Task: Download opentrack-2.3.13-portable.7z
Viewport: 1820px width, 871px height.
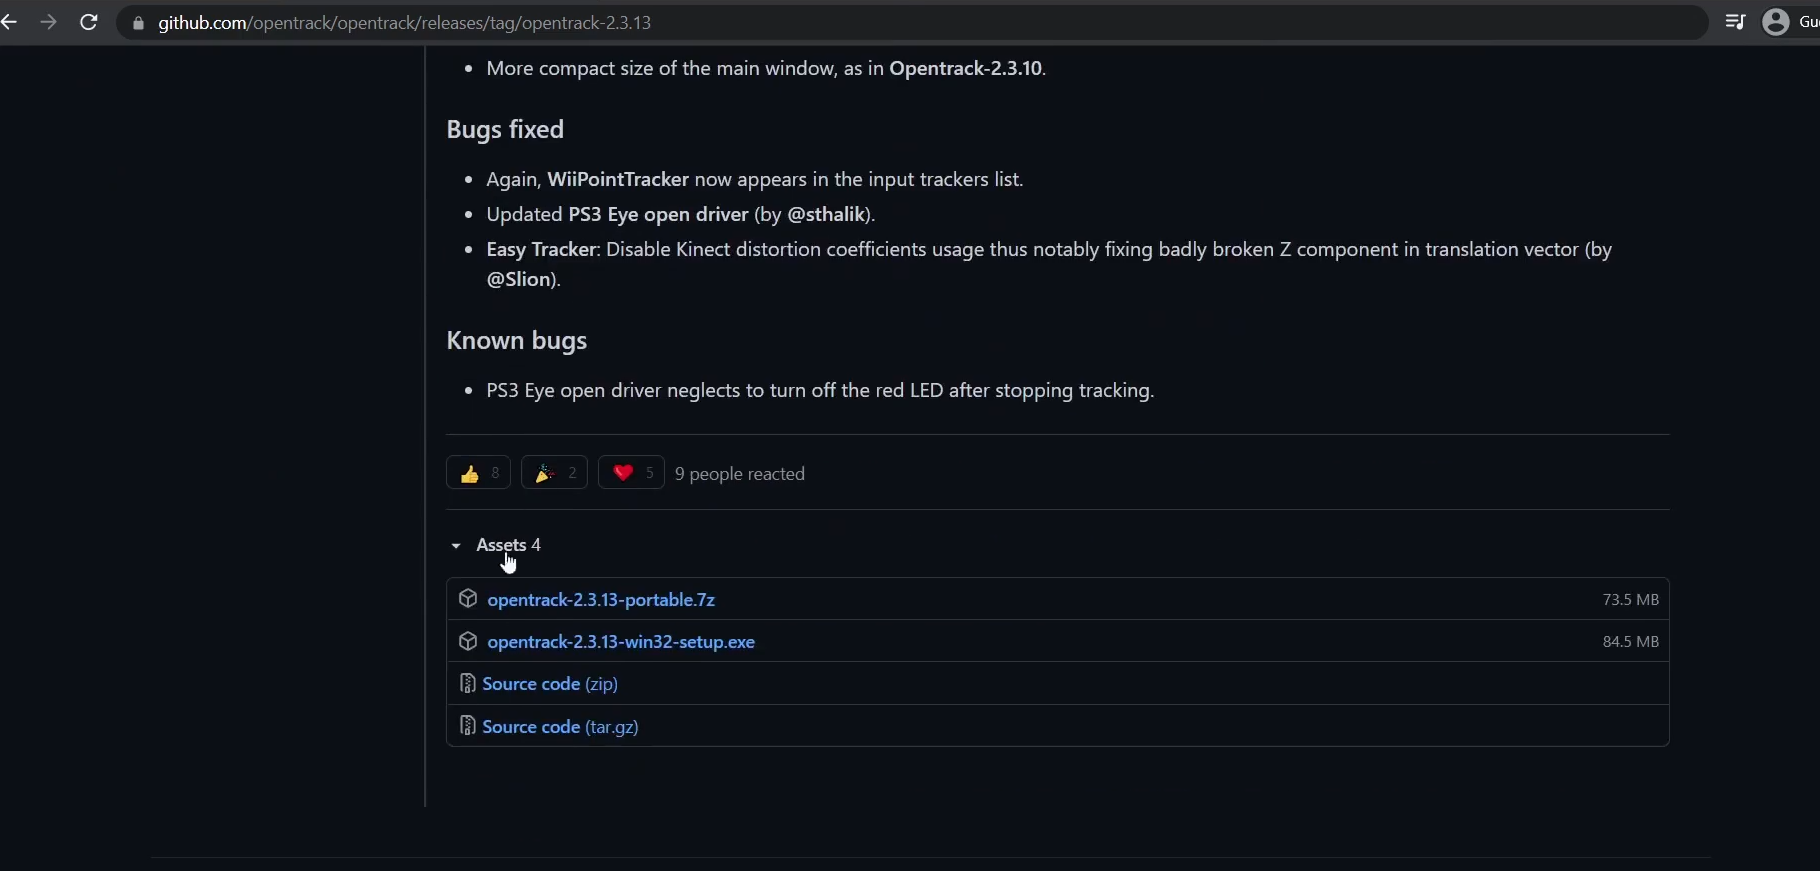Action: click(601, 600)
